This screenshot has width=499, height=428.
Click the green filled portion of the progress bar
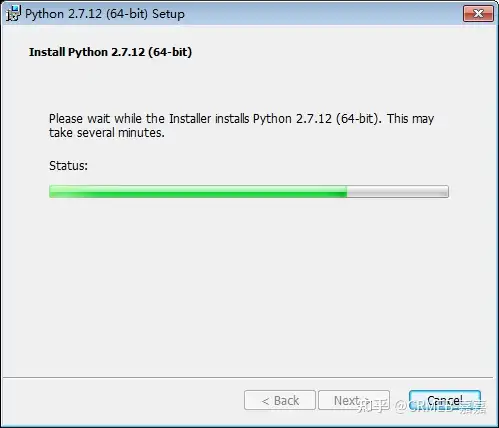coord(198,192)
